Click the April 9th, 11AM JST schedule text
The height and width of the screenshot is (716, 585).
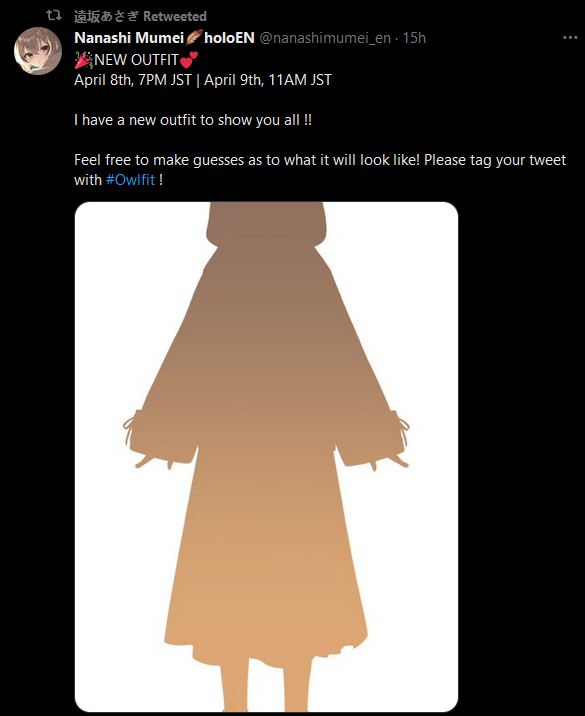(x=268, y=80)
